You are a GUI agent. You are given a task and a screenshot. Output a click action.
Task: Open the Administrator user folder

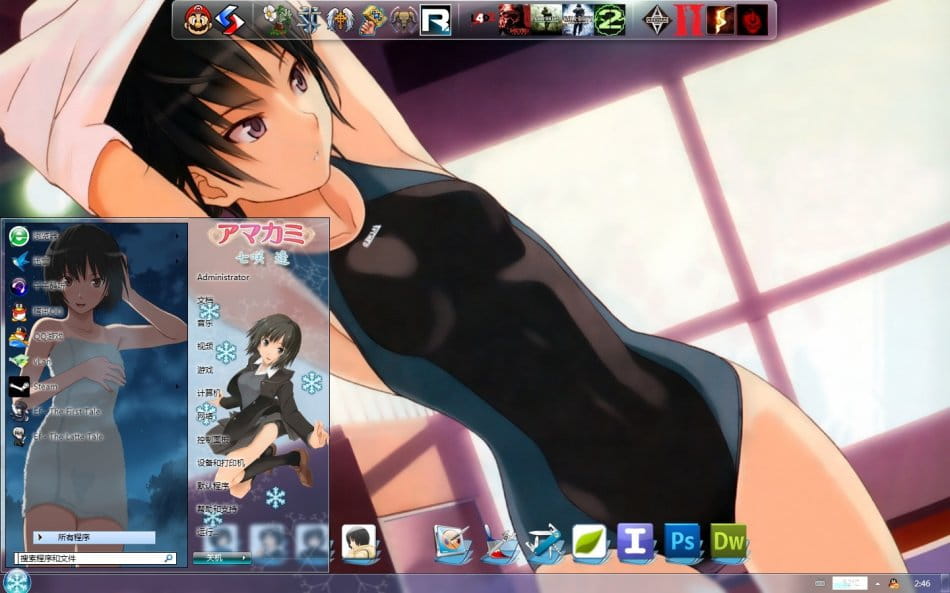223,277
